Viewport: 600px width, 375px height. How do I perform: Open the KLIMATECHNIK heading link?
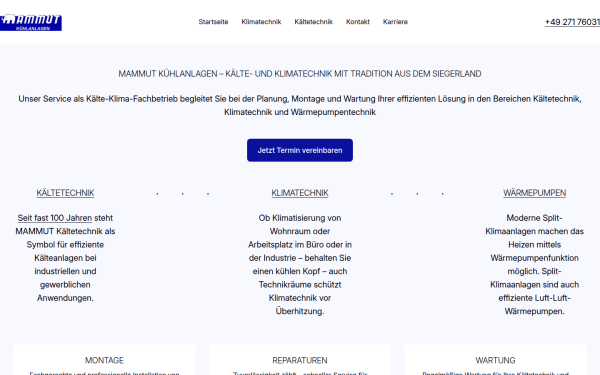click(300, 193)
